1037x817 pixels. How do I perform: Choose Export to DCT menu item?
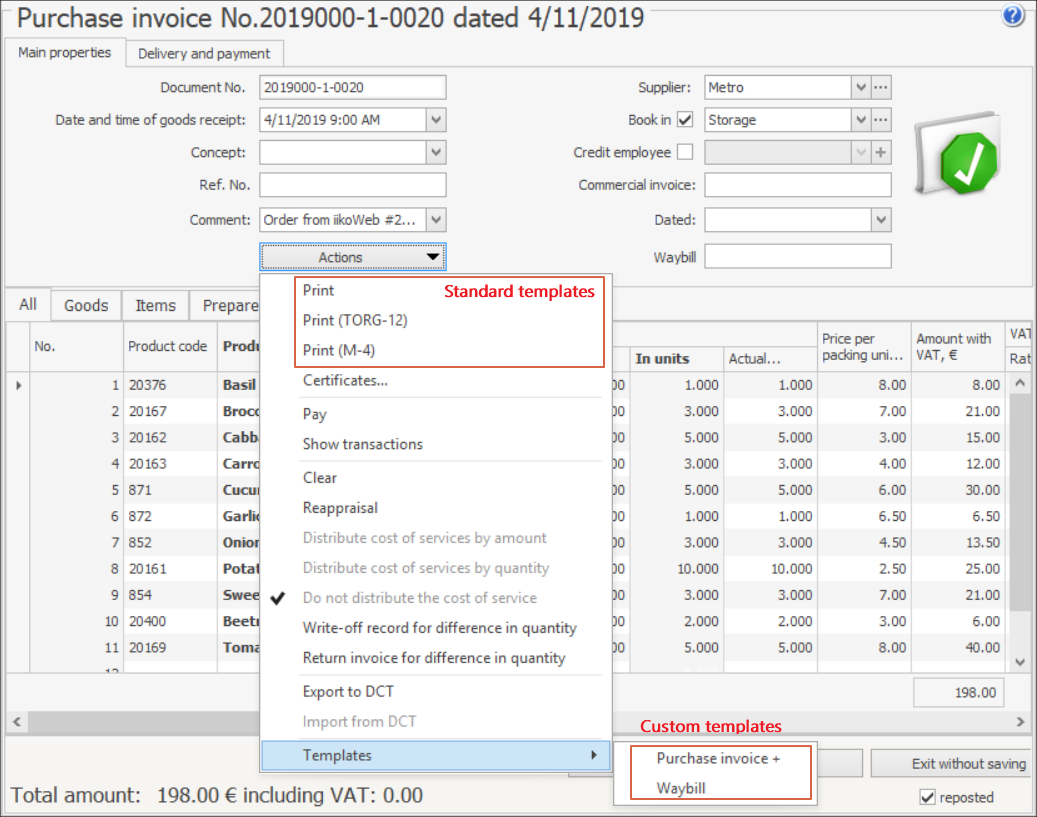[x=348, y=692]
